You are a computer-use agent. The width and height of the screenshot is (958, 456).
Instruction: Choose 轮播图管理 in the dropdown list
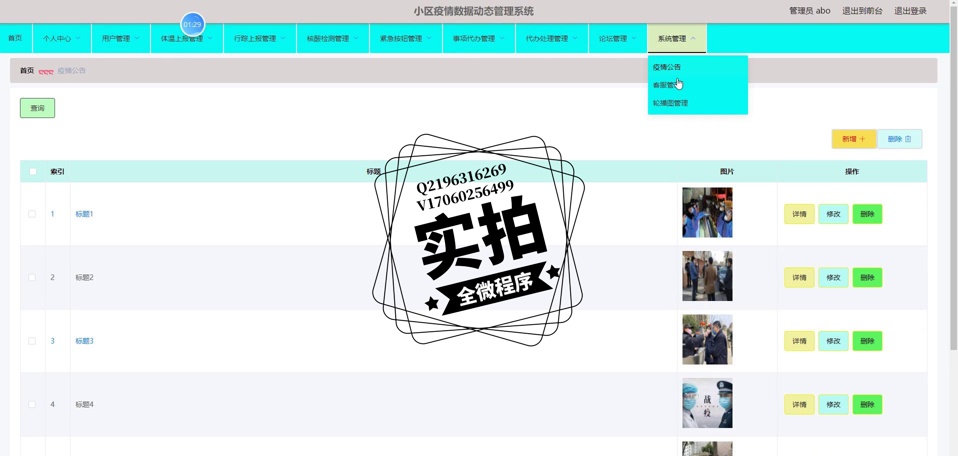[670, 103]
